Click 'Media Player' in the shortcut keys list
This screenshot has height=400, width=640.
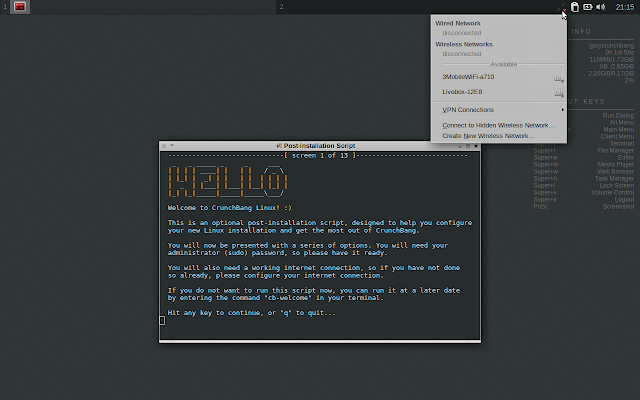click(616, 164)
